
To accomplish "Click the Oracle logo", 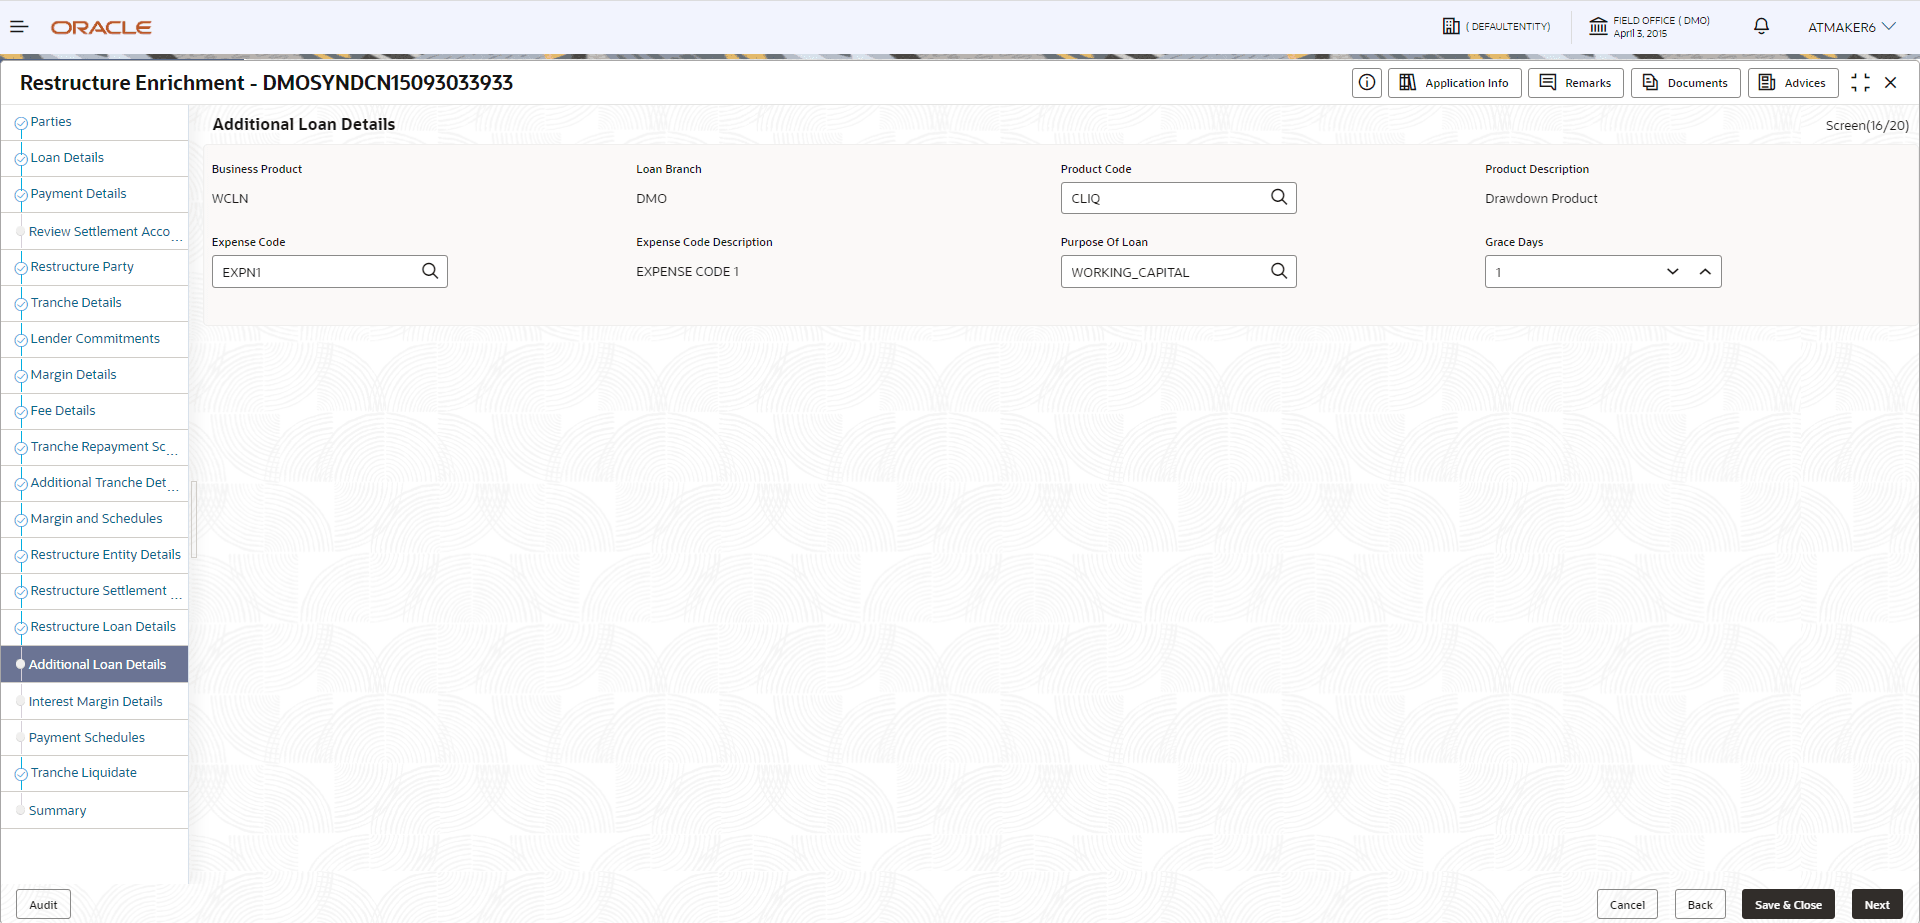I will [x=101, y=27].
